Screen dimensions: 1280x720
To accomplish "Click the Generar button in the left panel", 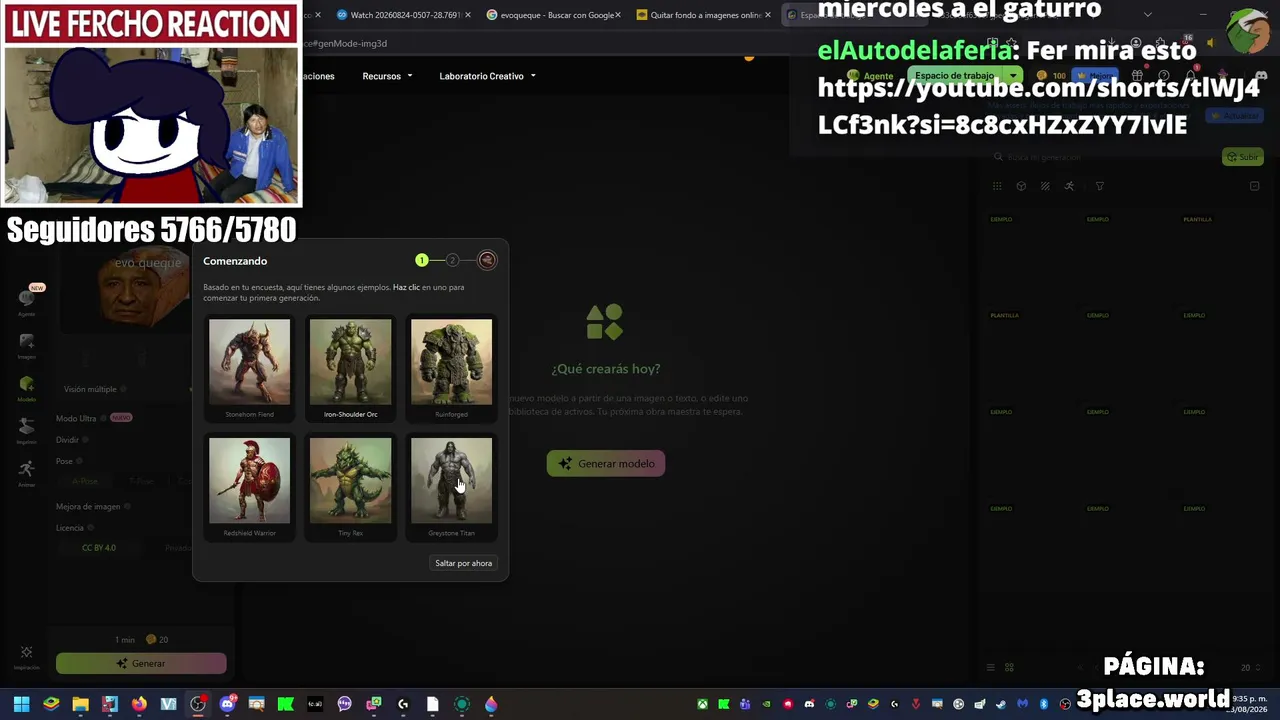I will [141, 663].
